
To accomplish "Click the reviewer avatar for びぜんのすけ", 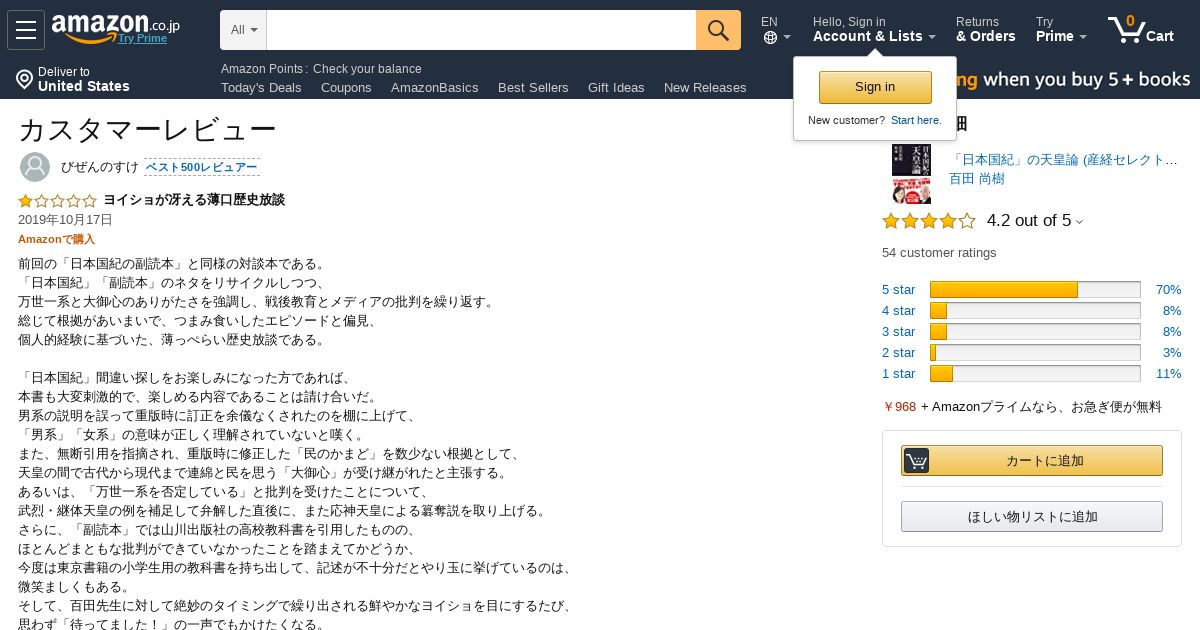I will 35,167.
